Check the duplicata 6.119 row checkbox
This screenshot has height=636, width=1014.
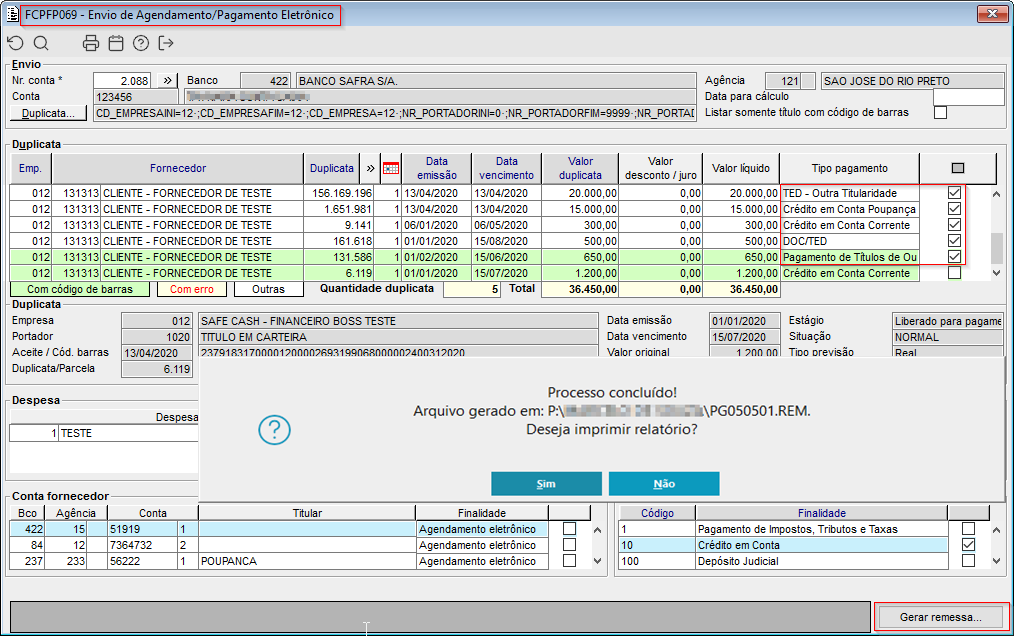(954, 273)
